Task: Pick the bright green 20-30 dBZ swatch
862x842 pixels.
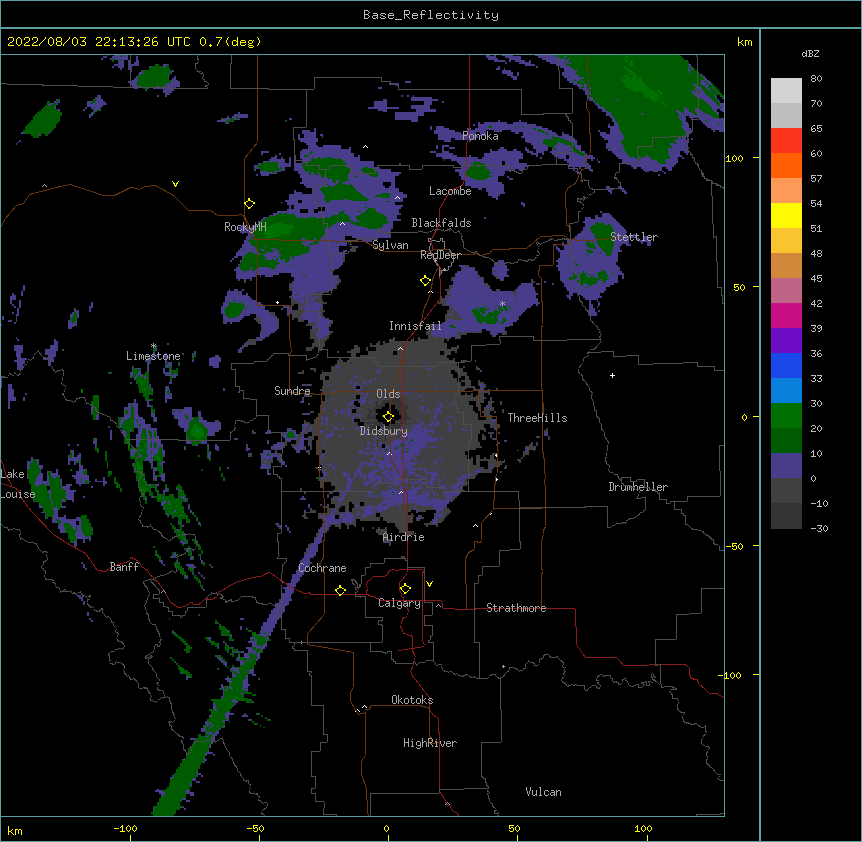Action: point(786,416)
